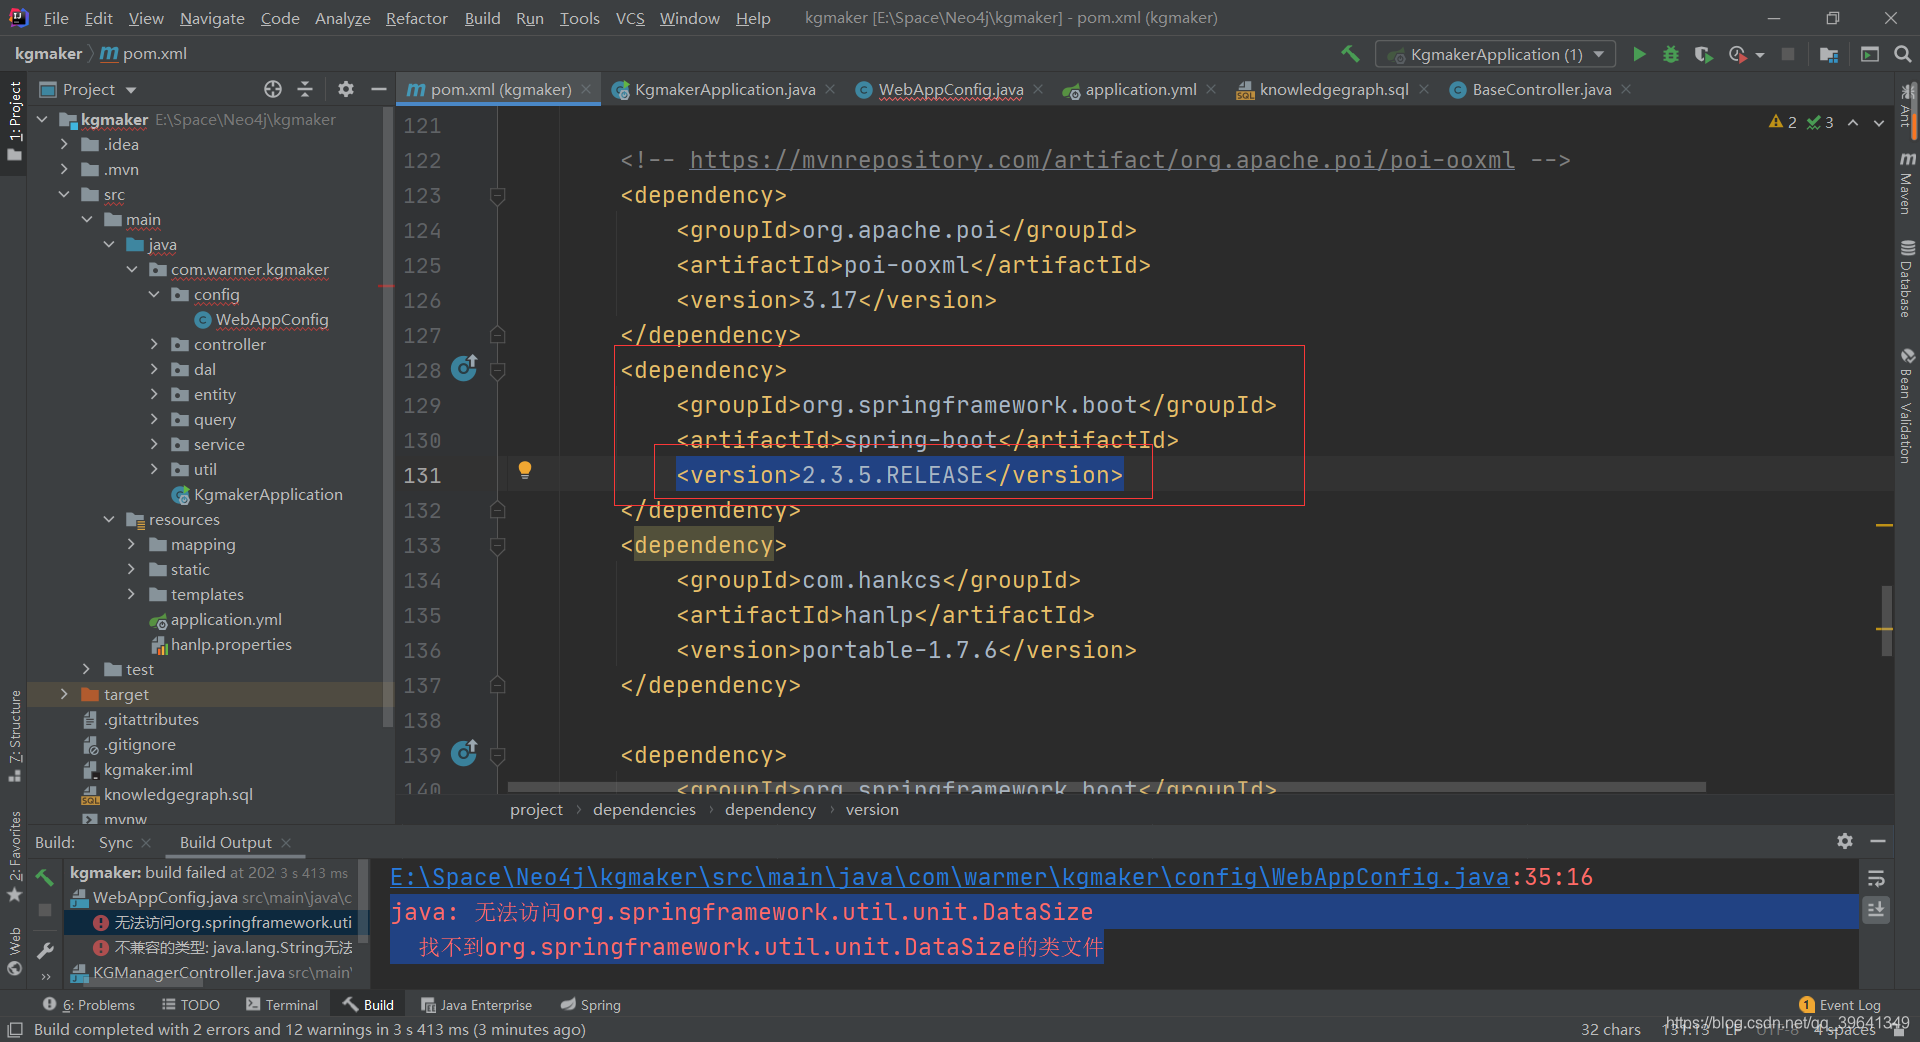The height and width of the screenshot is (1042, 1920).
Task: Expand the target folder in Project tree
Action: click(x=63, y=693)
